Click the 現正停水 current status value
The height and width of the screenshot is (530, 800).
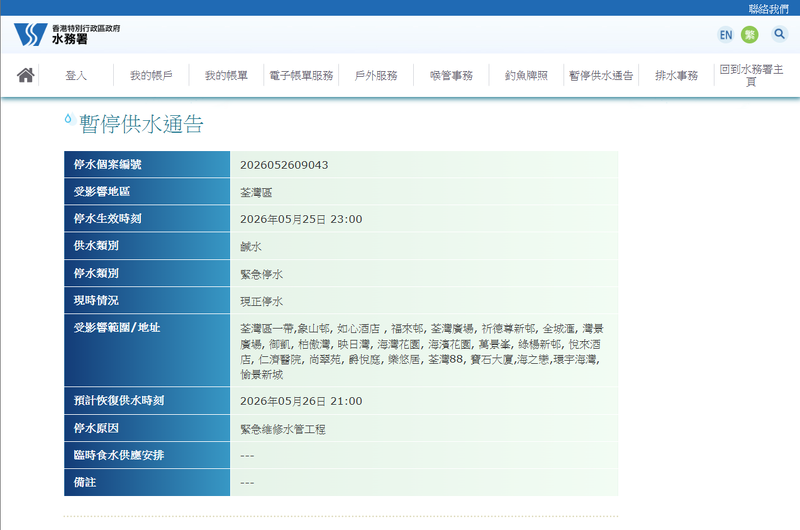pyautogui.click(x=261, y=301)
